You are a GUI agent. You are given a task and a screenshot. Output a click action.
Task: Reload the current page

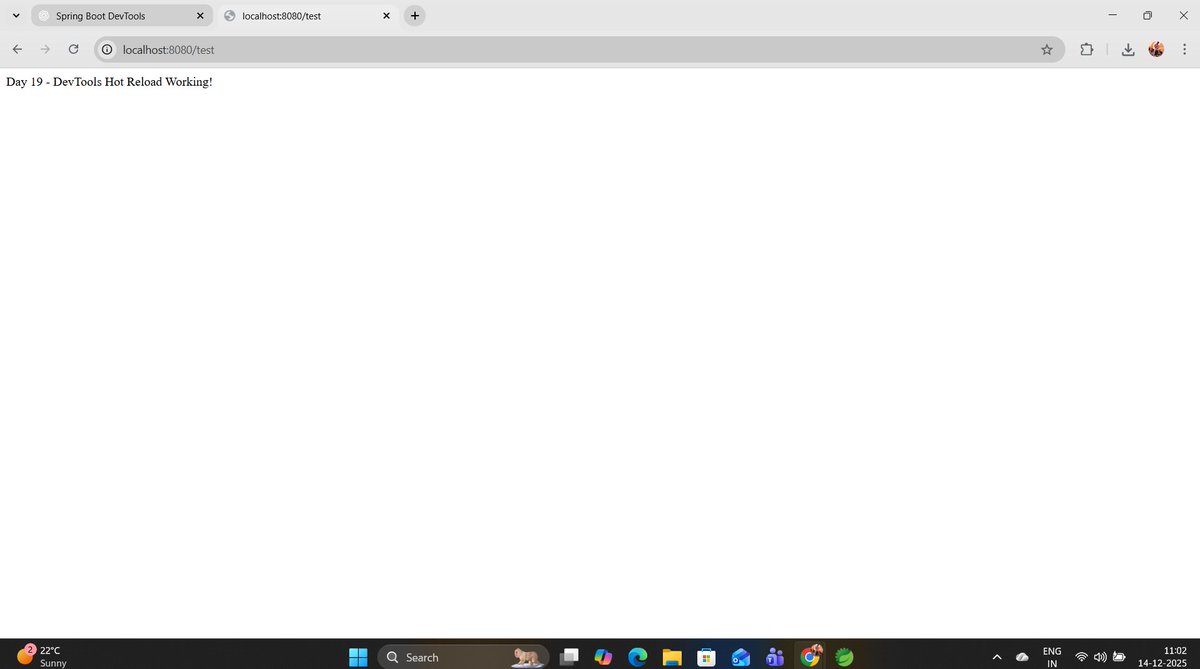(73, 49)
